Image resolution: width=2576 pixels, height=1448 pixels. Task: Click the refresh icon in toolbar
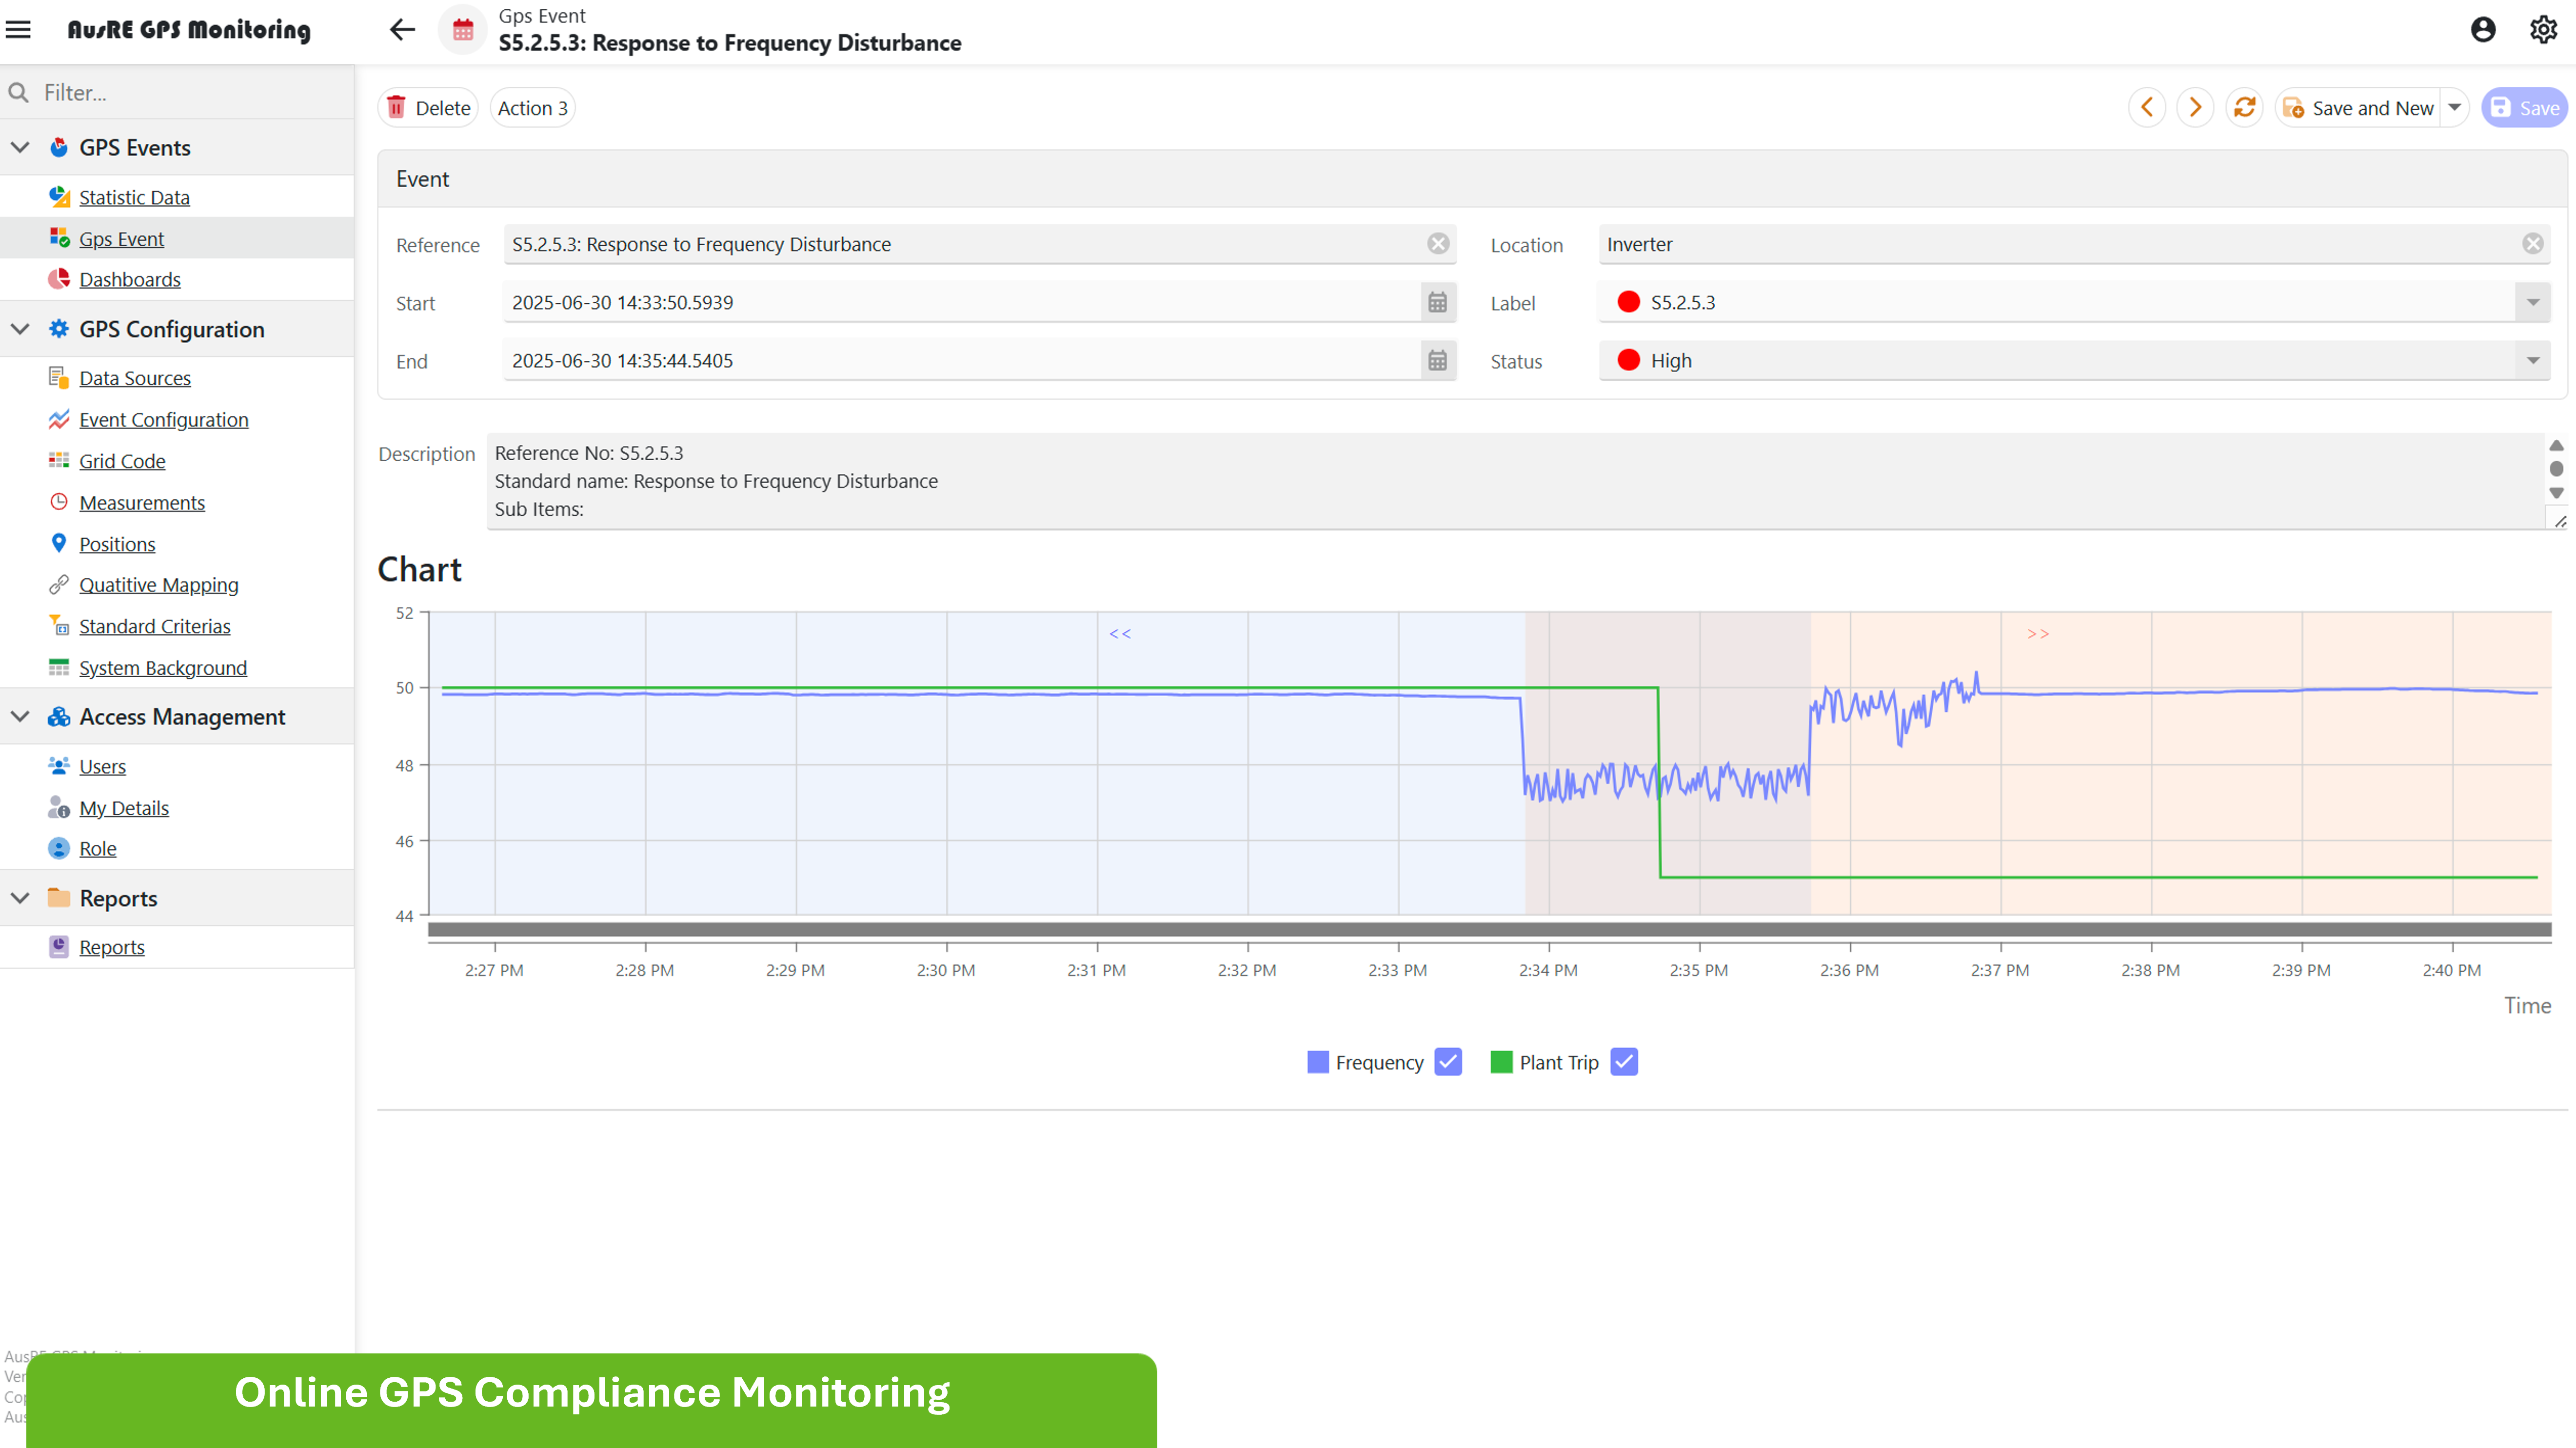click(2245, 107)
